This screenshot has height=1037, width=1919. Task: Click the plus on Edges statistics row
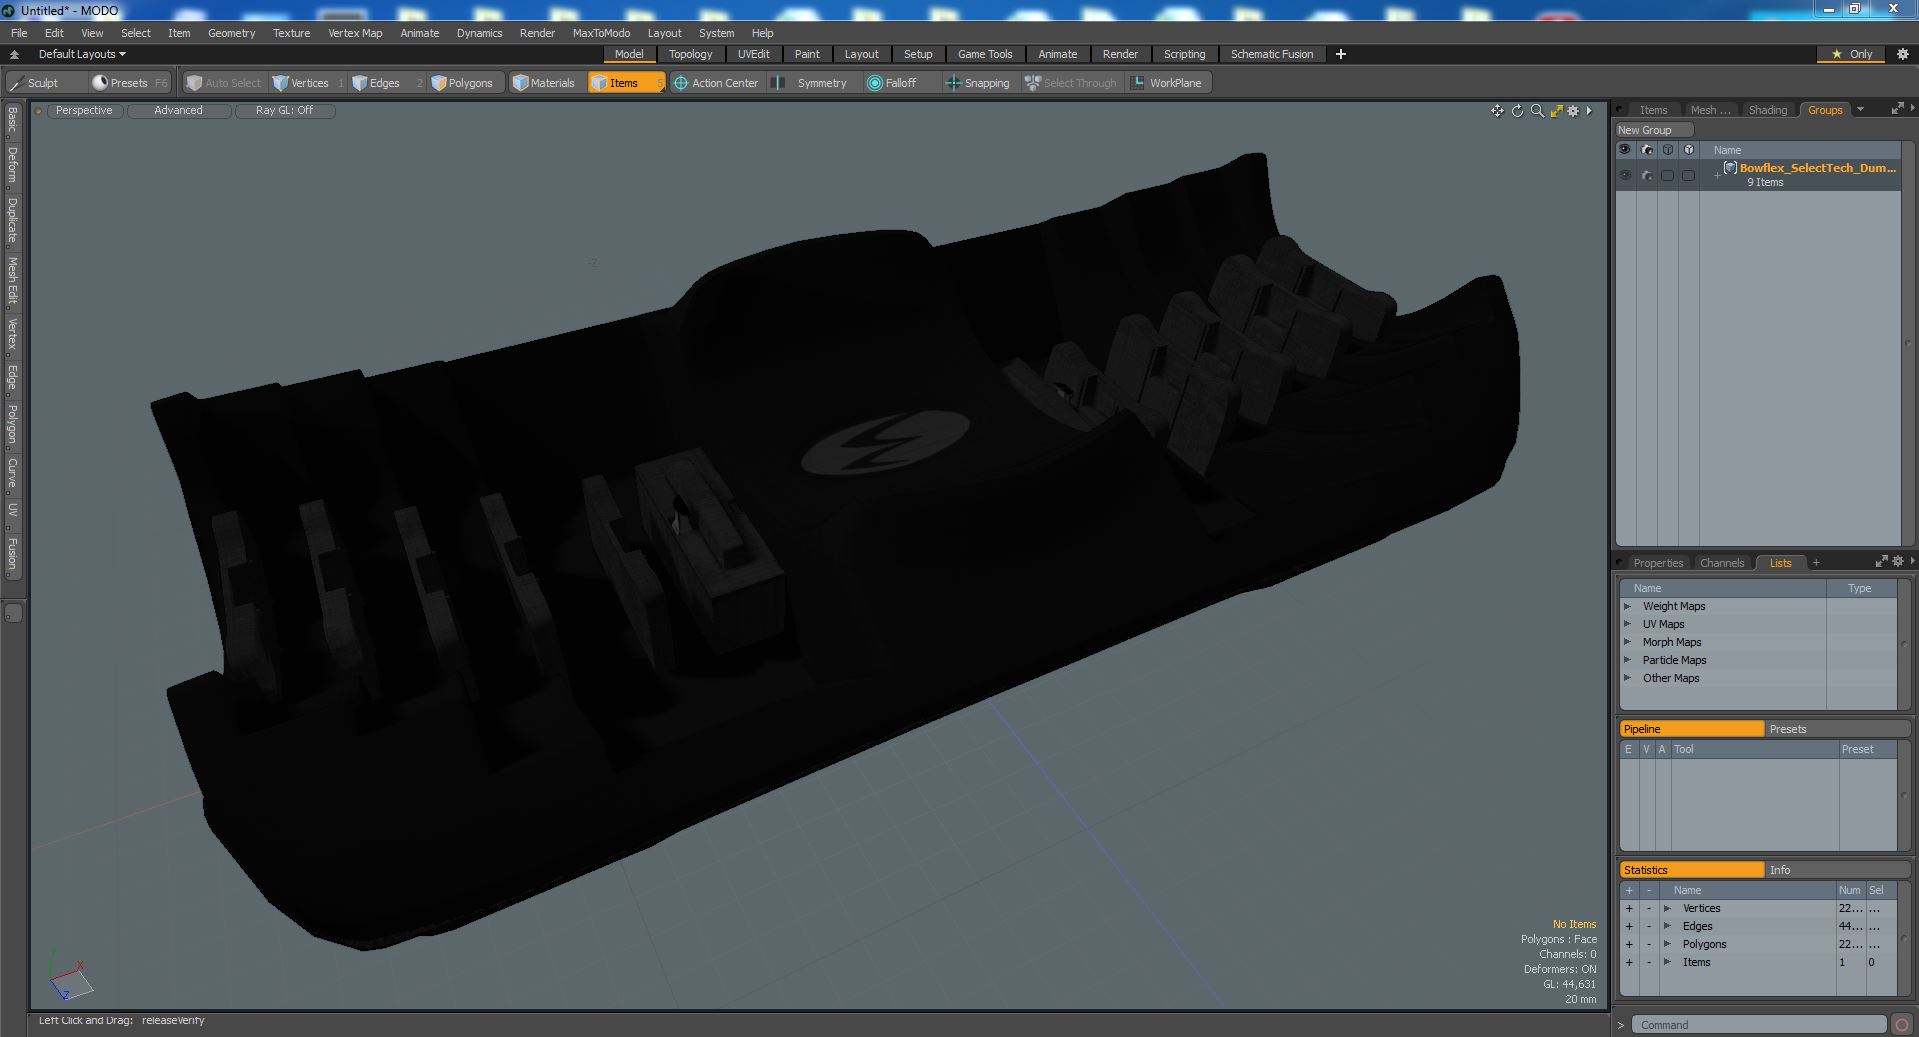pyautogui.click(x=1629, y=926)
